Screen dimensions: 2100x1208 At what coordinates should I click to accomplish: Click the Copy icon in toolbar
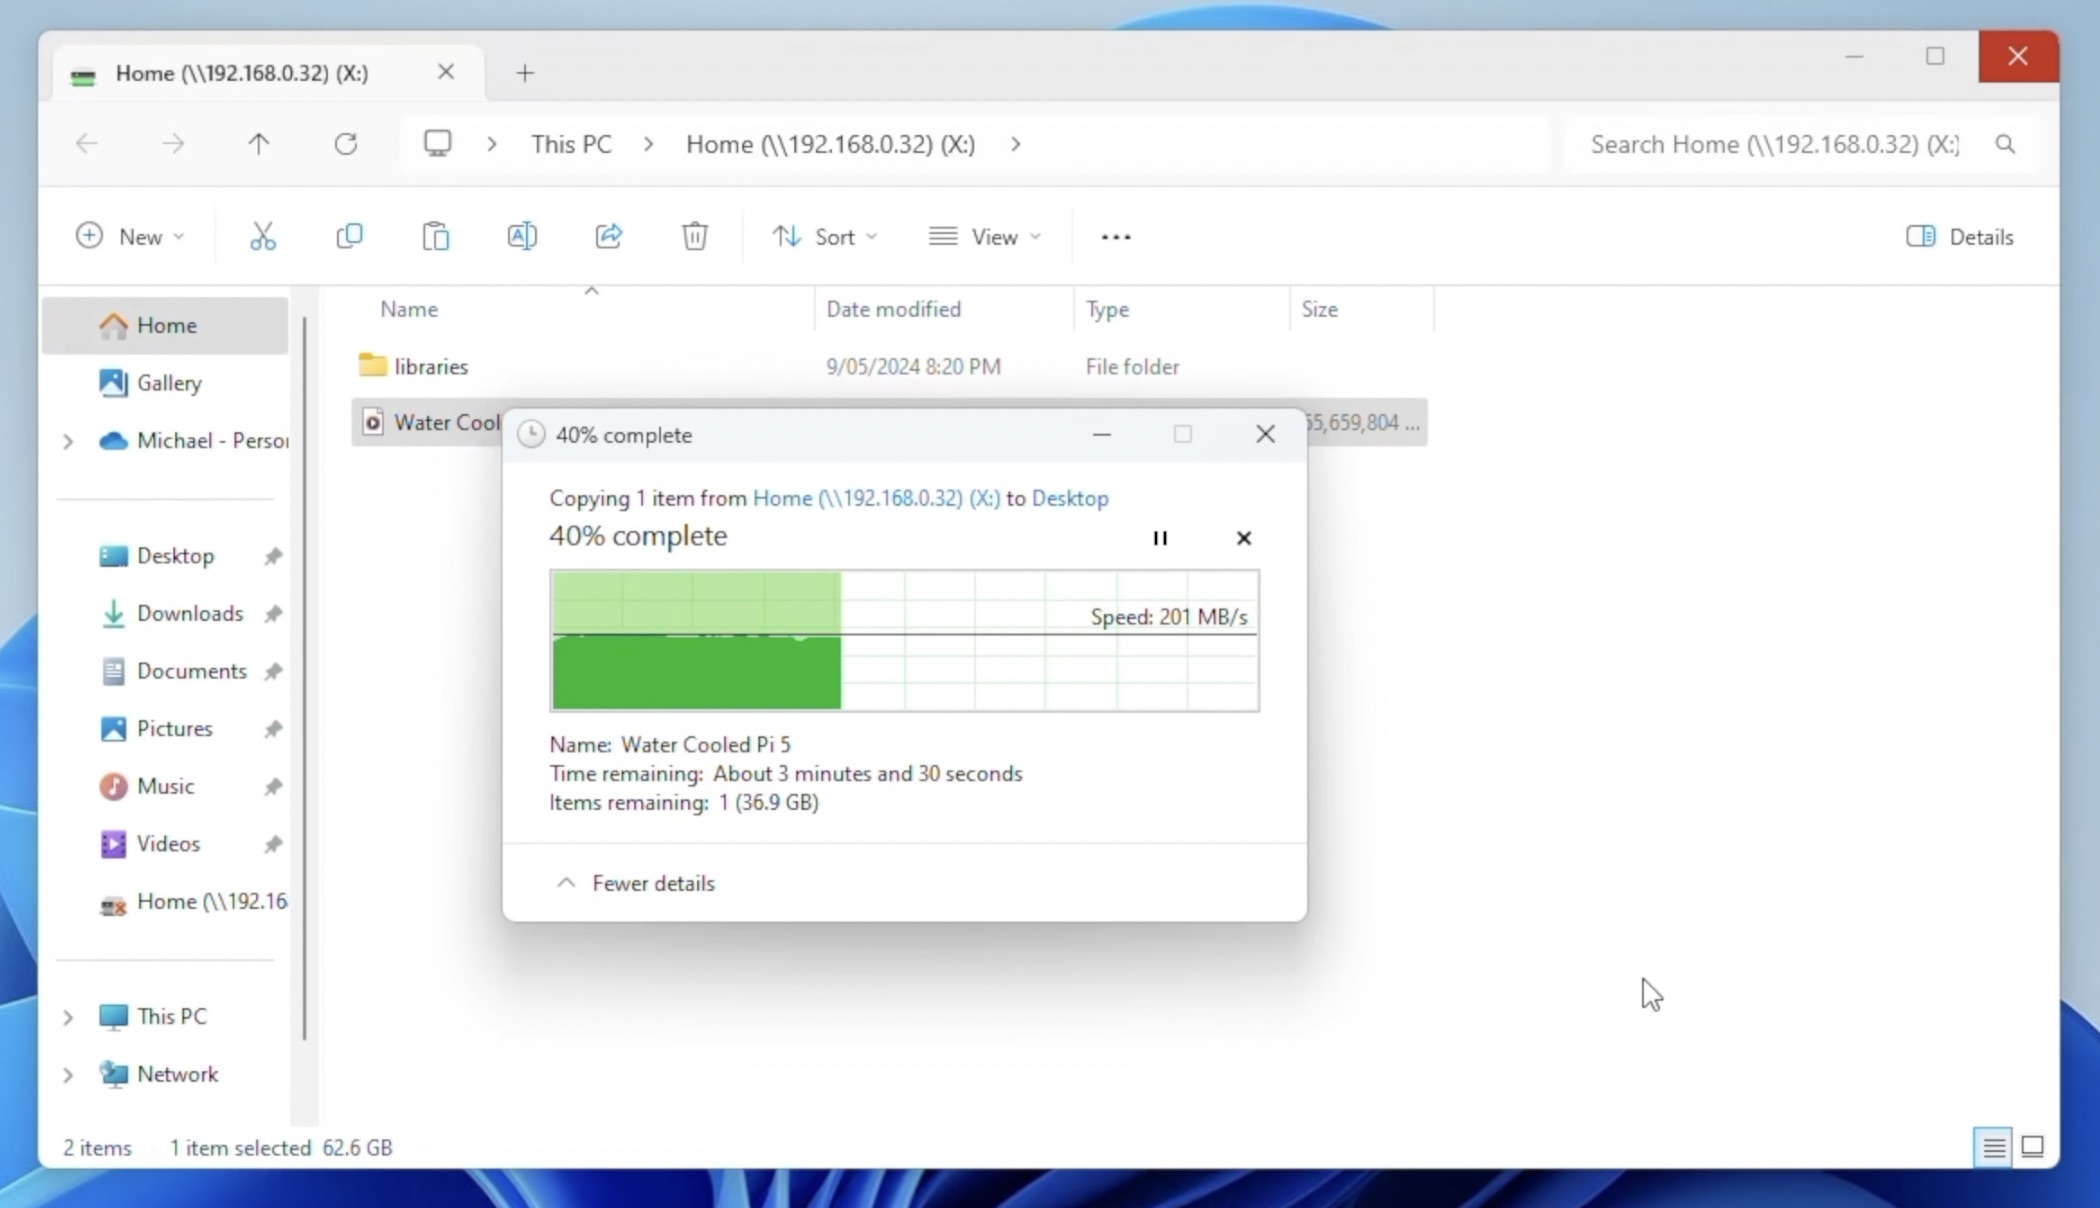tap(349, 237)
